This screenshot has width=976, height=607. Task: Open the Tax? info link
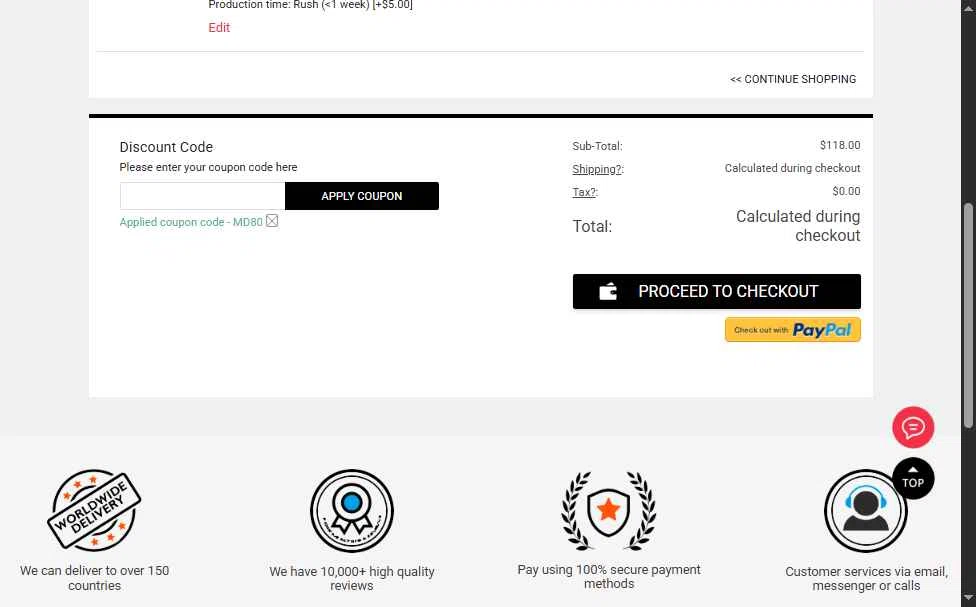click(x=585, y=192)
